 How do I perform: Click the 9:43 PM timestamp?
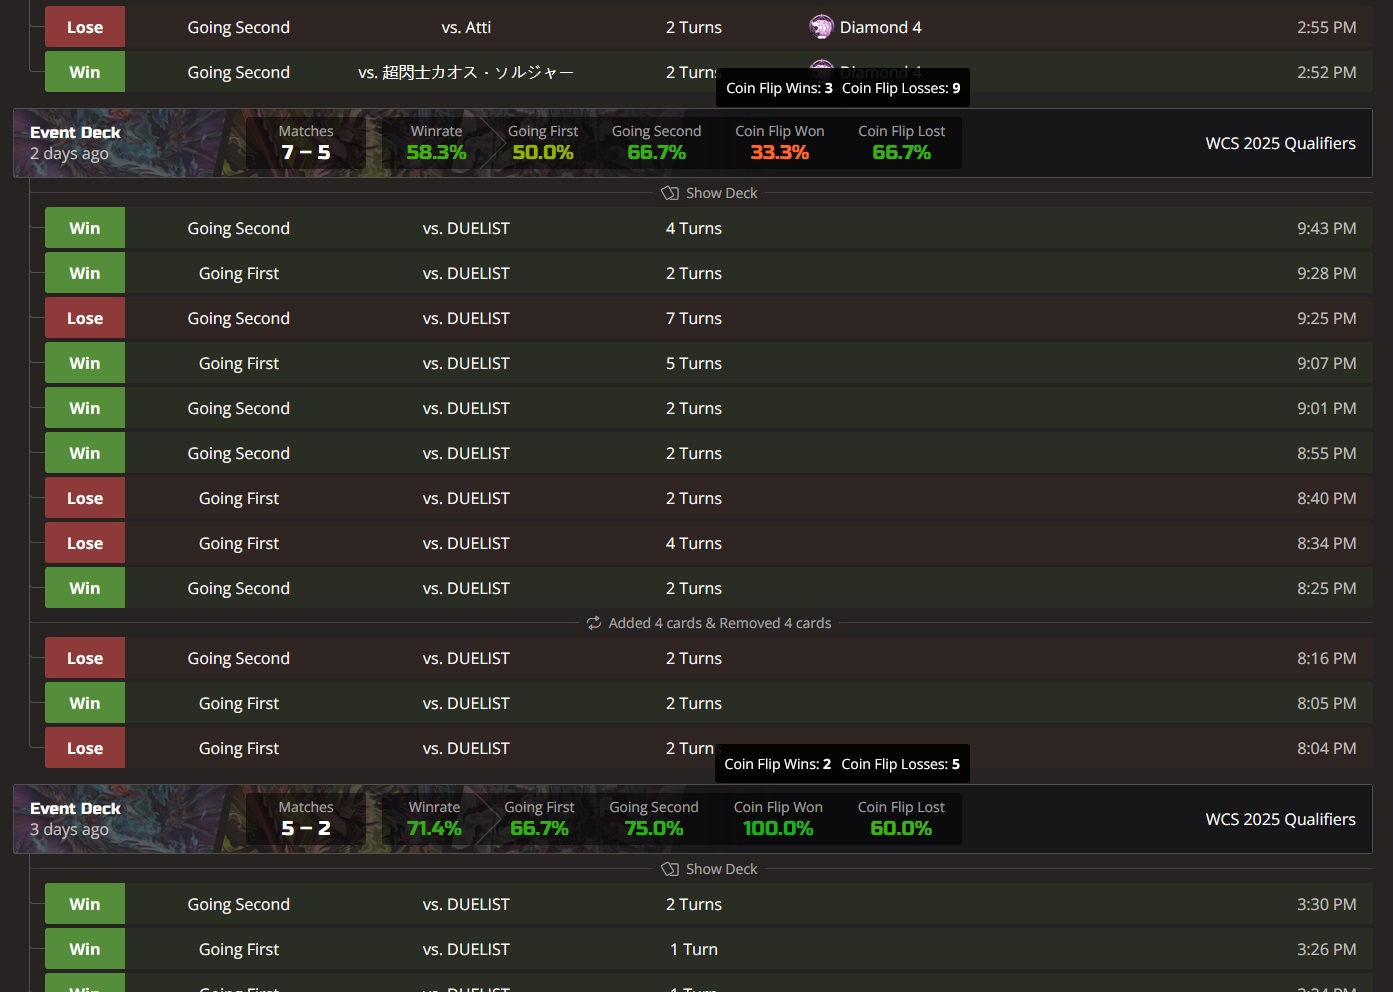point(1326,228)
